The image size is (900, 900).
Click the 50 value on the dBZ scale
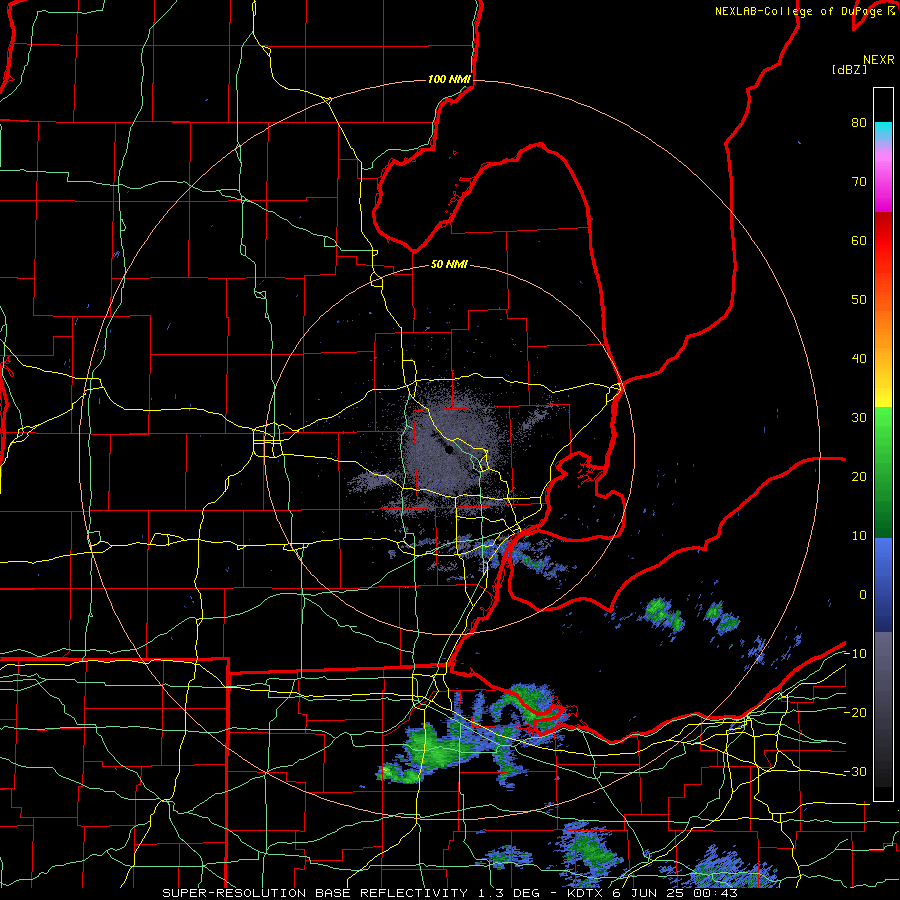(x=859, y=300)
